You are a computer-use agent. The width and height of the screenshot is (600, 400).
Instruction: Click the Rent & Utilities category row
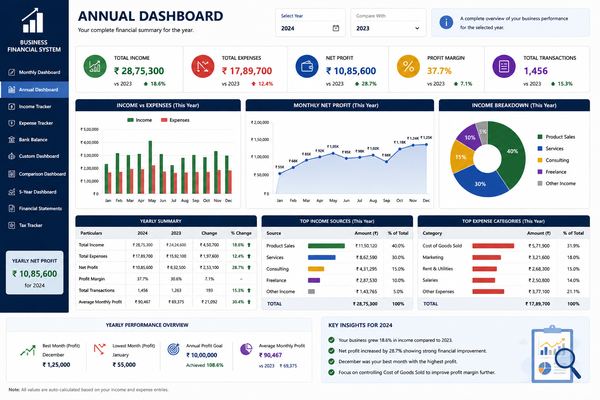coord(504,269)
